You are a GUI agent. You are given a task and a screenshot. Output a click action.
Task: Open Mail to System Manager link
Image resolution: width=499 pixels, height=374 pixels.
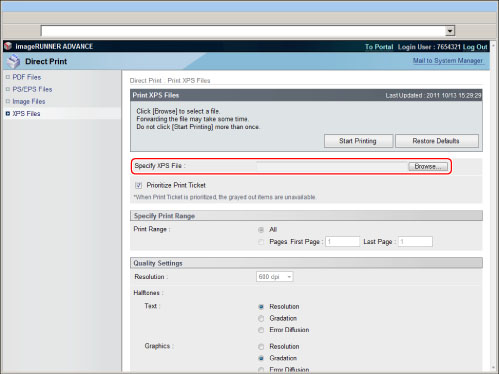448,61
